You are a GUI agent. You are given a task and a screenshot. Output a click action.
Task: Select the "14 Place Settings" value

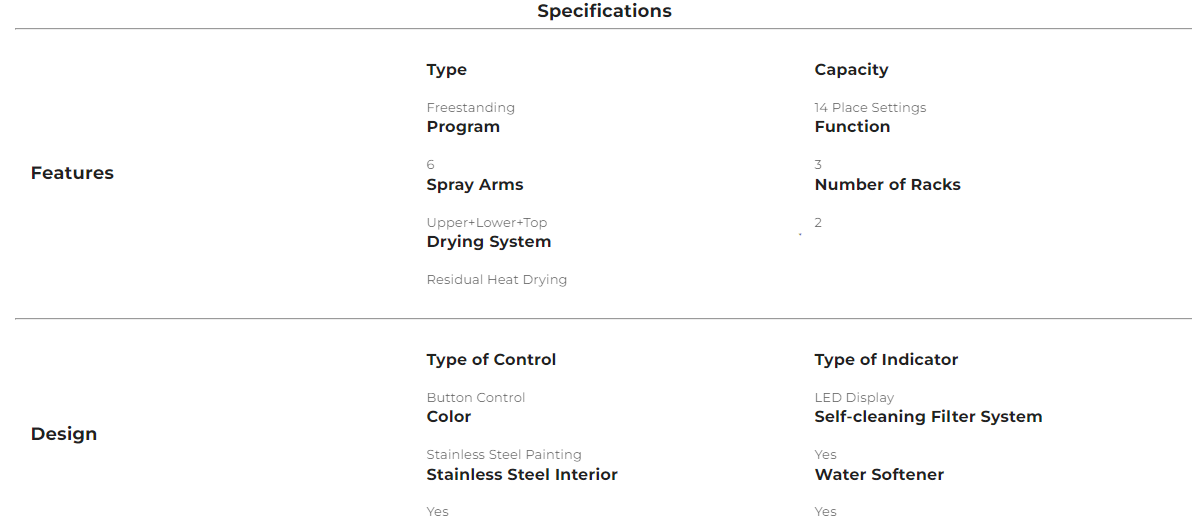[x=870, y=107]
